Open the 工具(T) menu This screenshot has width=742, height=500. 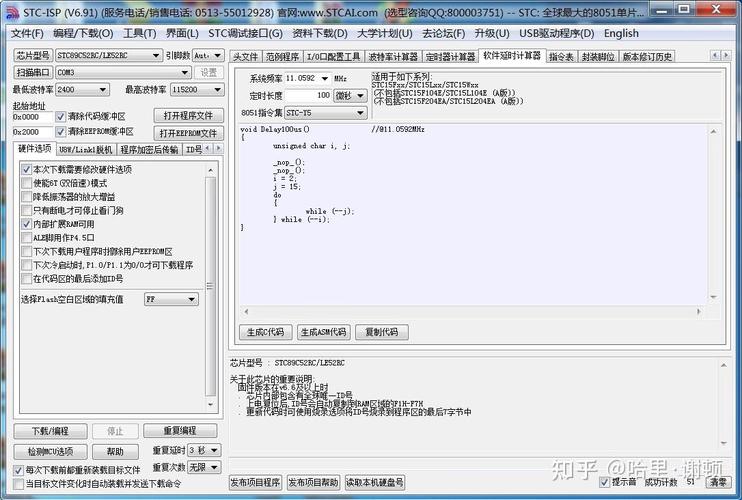pyautogui.click(x=140, y=34)
